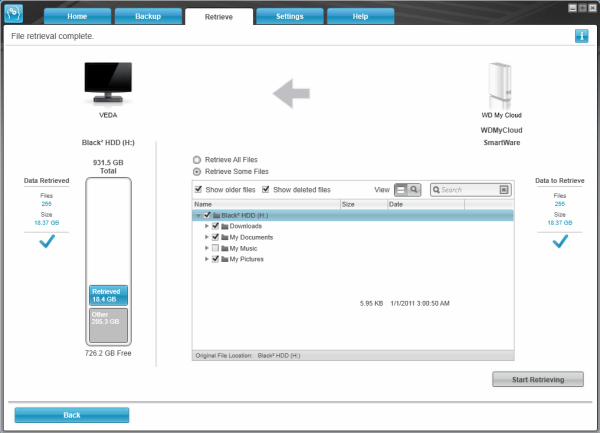Open the Home tab
The width and height of the screenshot is (600, 433).
click(77, 16)
